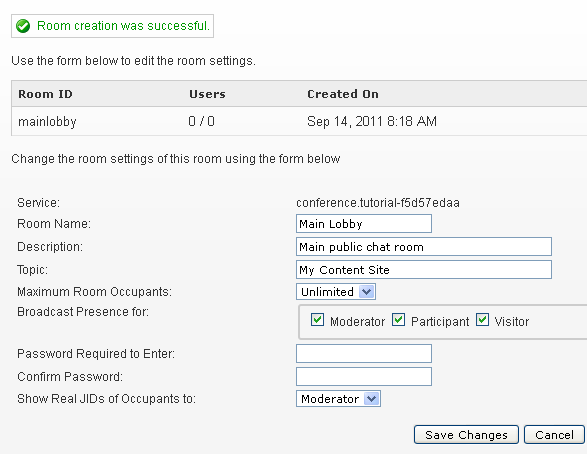Viewport: 587px width, 454px height.
Task: Disable the Visitor presence checkbox
Action: (x=482, y=320)
